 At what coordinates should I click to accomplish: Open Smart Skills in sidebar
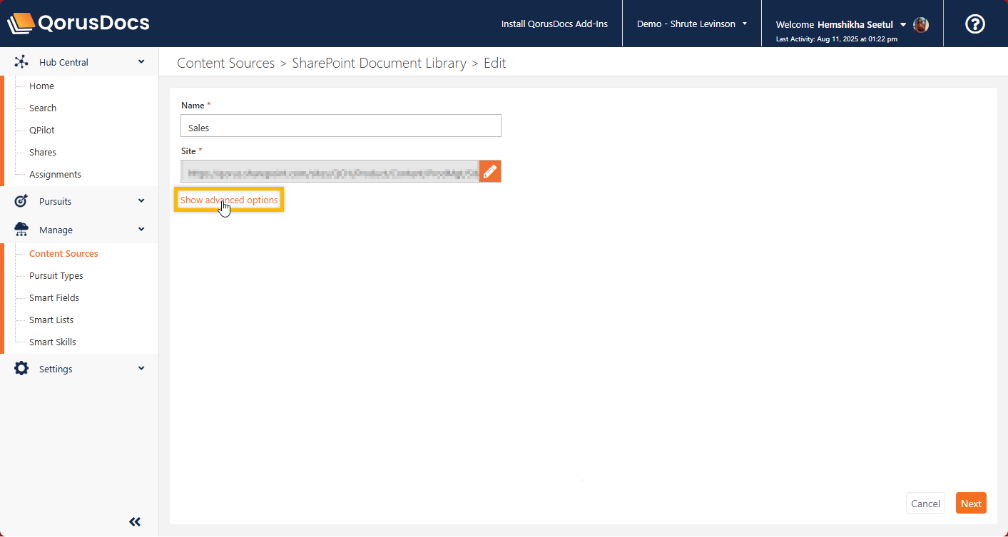[x=53, y=342]
